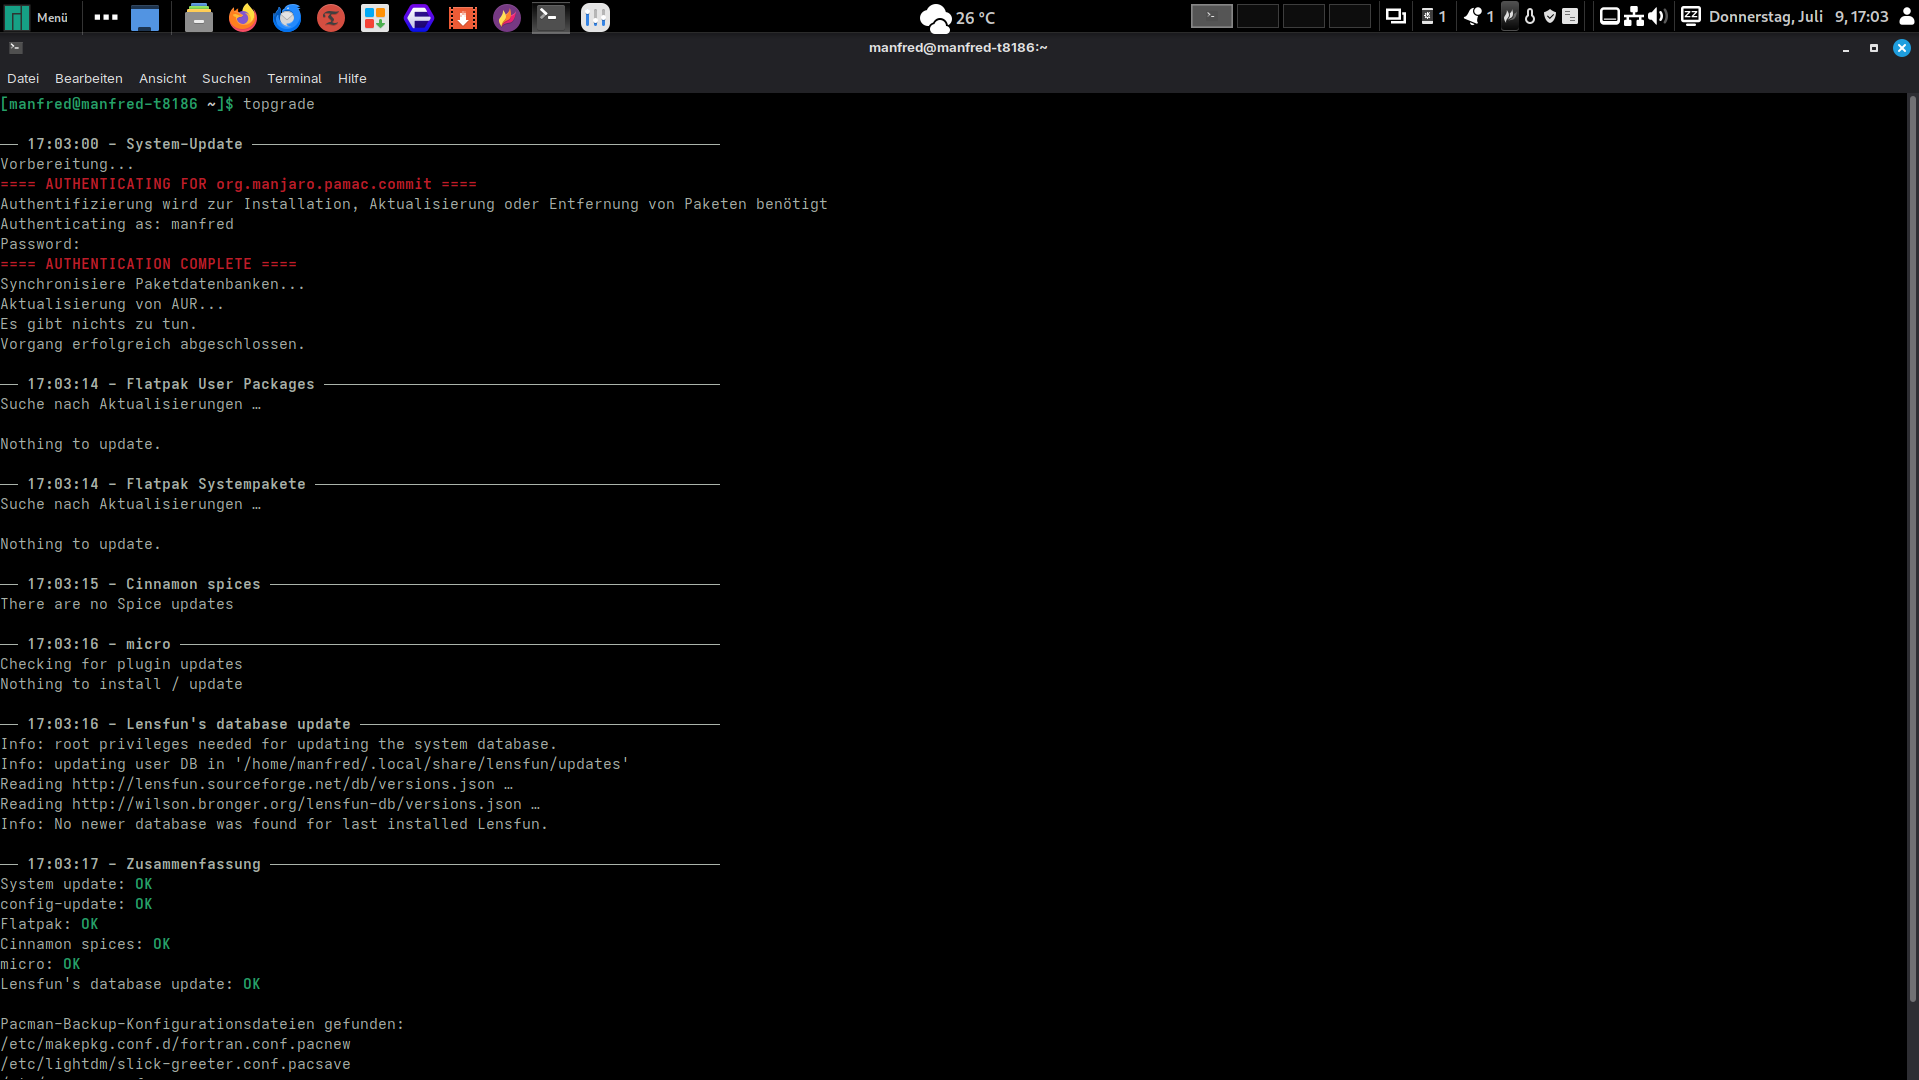The image size is (1919, 1080).
Task: Click the 'topgrade' command on the prompt line
Action: click(279, 104)
